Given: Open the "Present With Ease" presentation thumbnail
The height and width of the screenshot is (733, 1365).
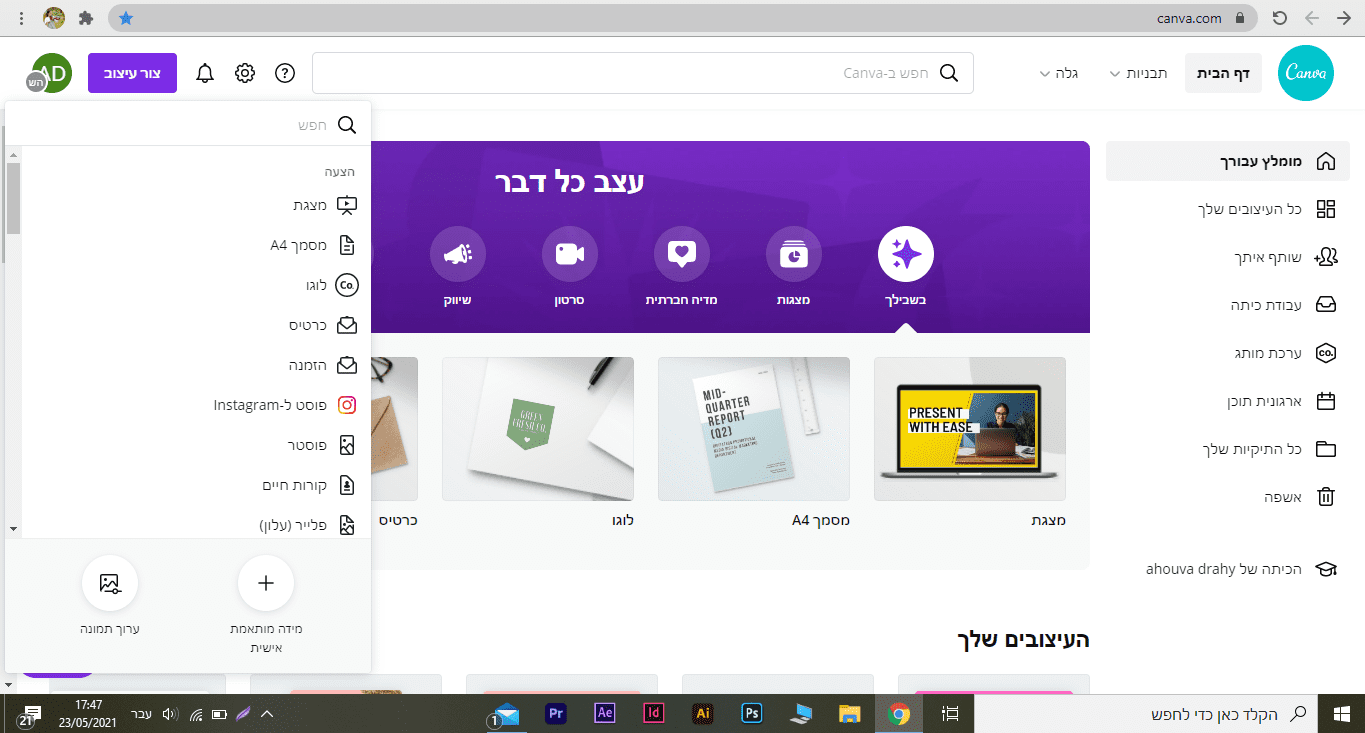Looking at the screenshot, I should tap(969, 428).
